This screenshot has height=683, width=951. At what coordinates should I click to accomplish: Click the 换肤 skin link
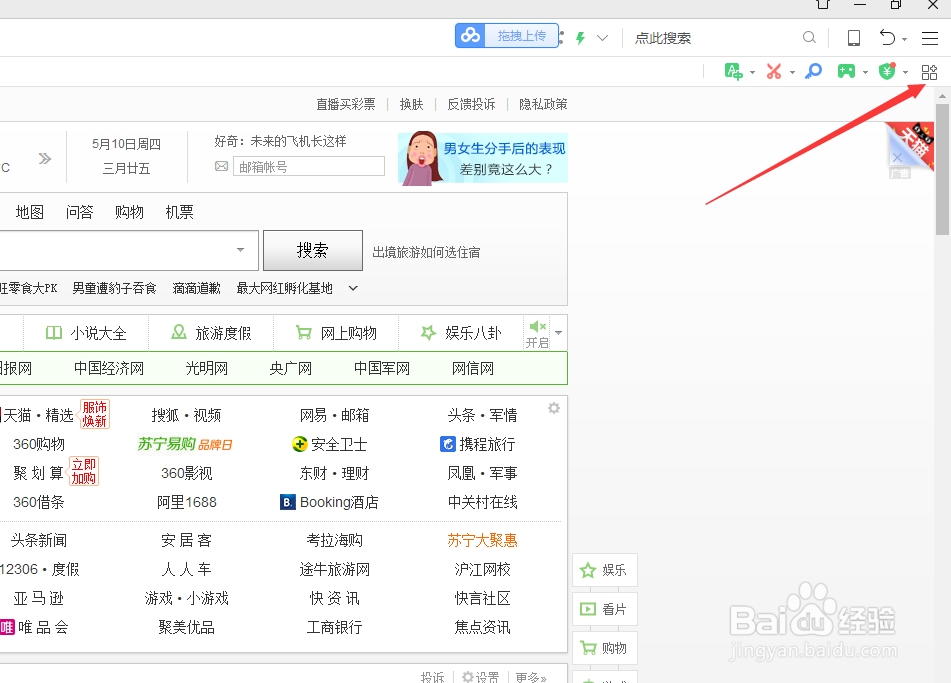[x=411, y=104]
